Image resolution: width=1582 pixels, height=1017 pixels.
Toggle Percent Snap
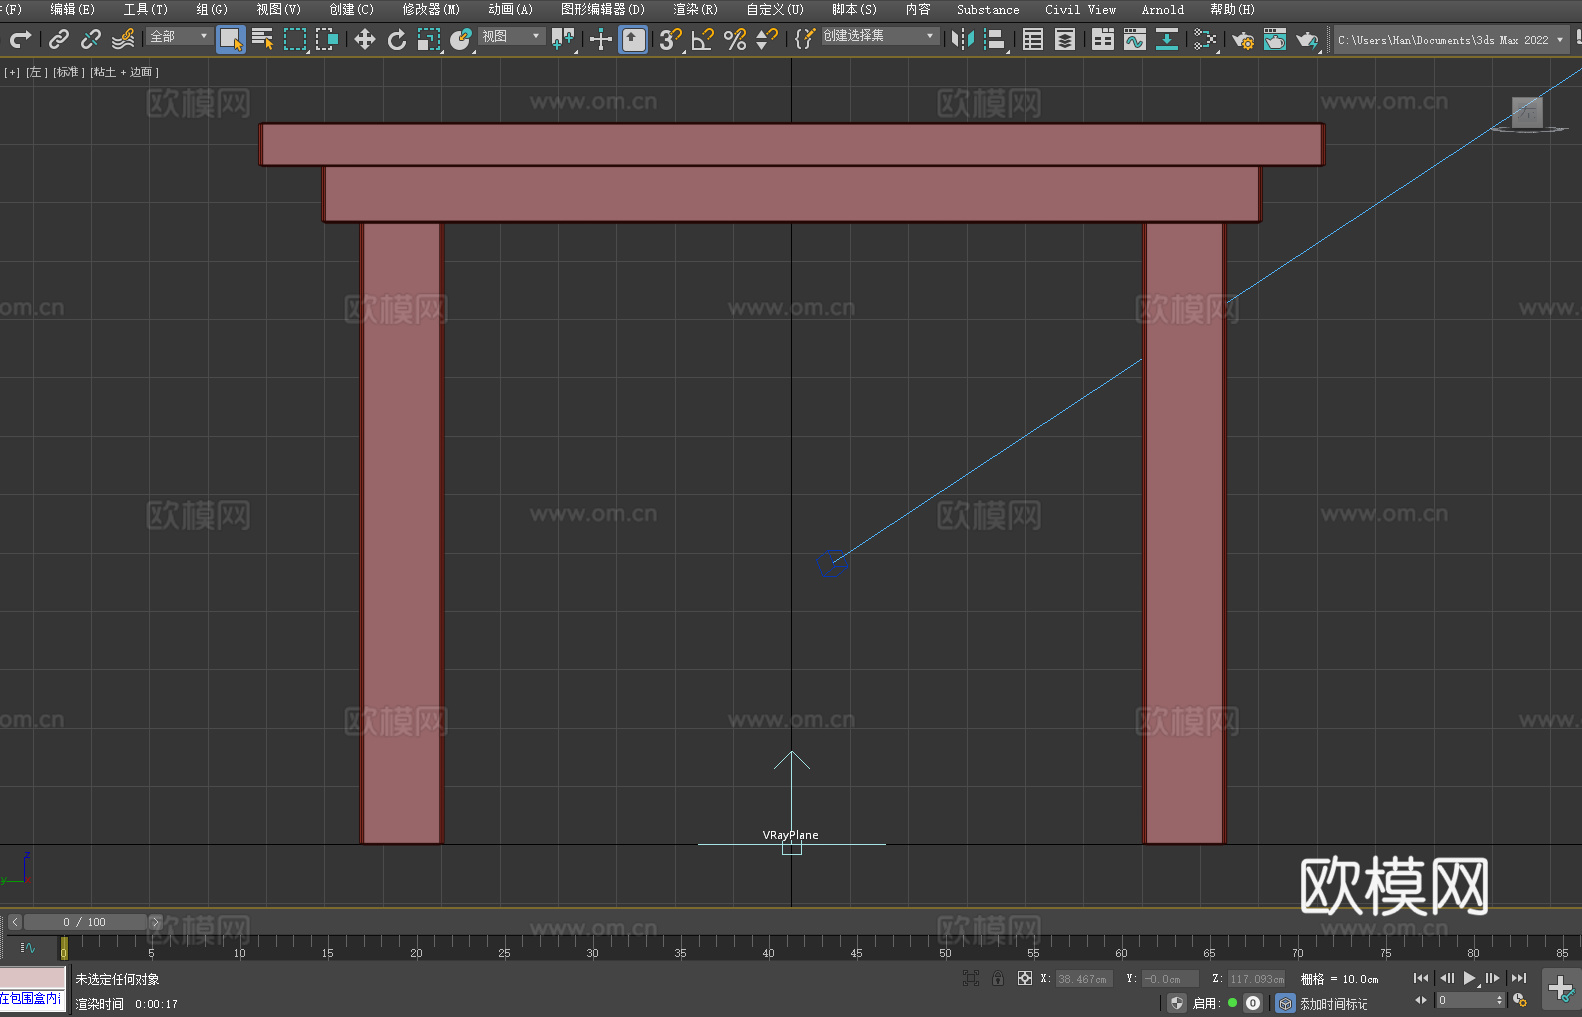(735, 39)
